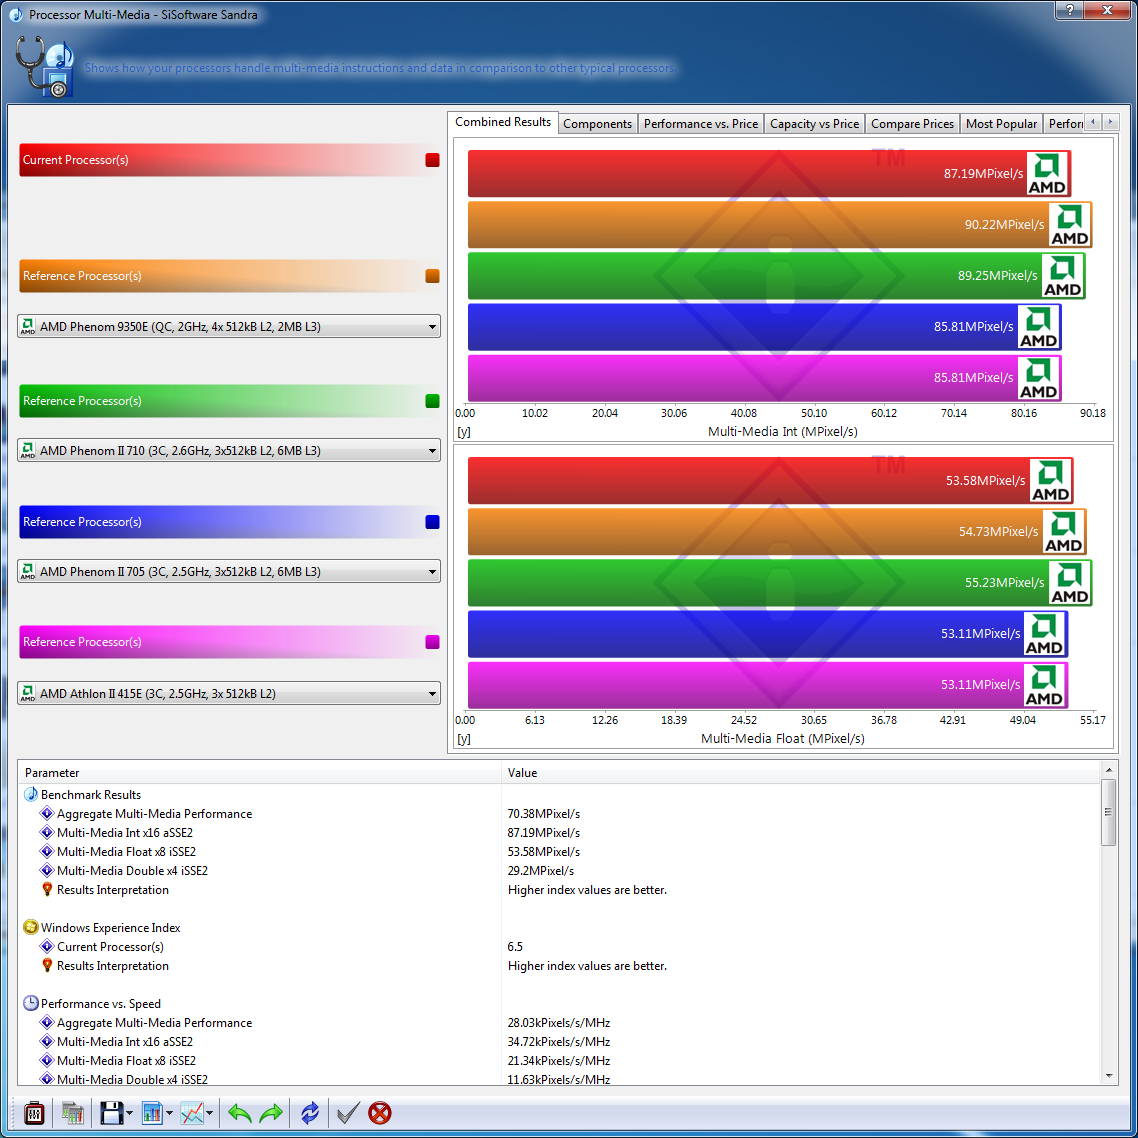Click the bar chart report icon
The width and height of the screenshot is (1138, 1138).
[x=152, y=1113]
